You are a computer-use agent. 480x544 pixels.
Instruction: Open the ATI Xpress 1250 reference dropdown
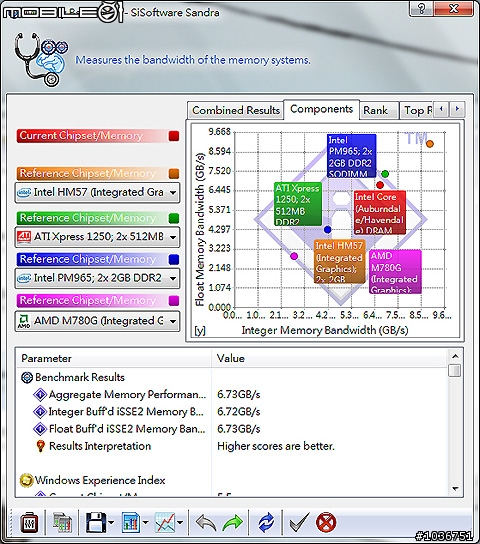point(97,237)
